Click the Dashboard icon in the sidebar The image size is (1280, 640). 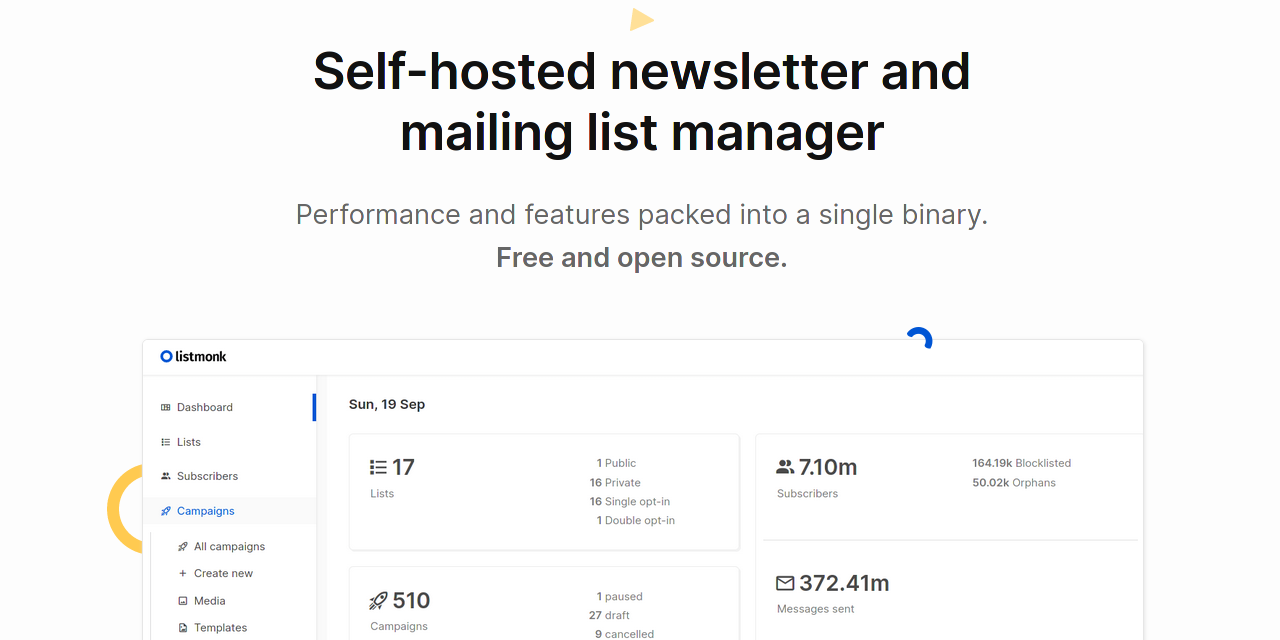pyautogui.click(x=166, y=407)
